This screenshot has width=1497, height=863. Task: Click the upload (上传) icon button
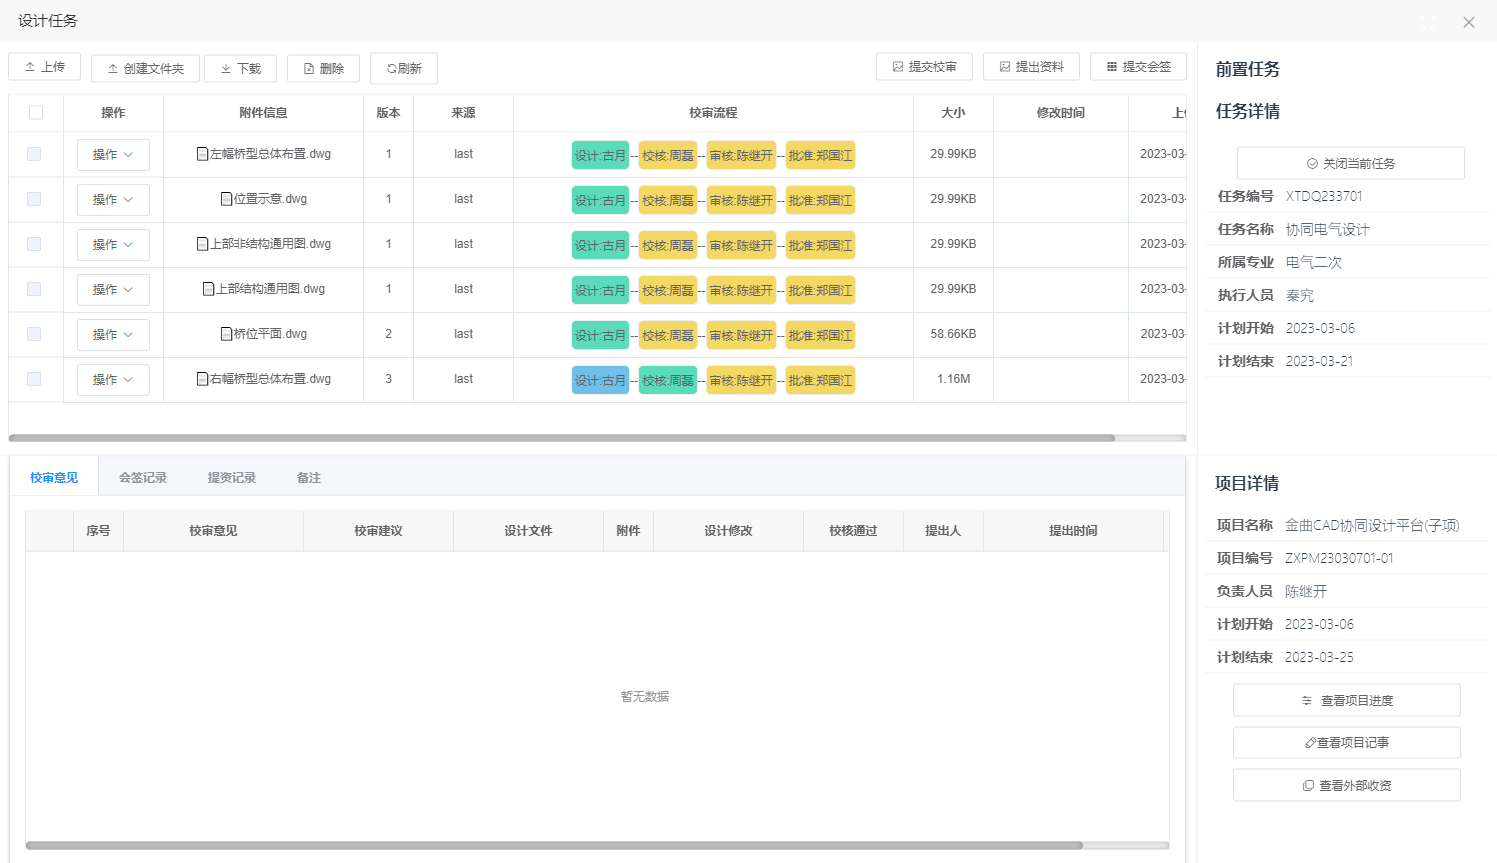click(x=30, y=67)
